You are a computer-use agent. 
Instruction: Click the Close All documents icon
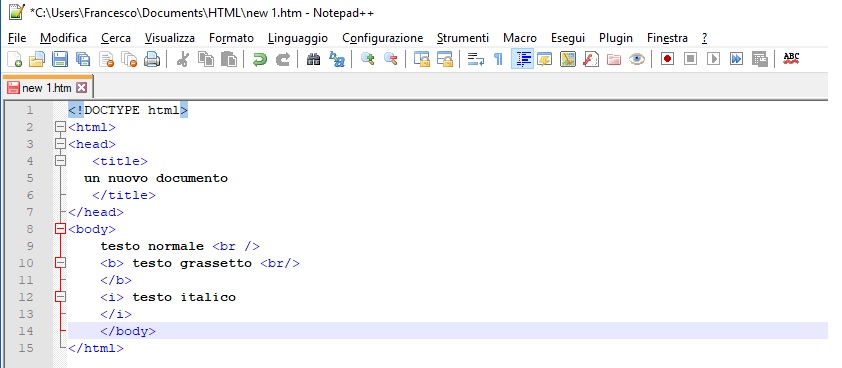point(129,59)
